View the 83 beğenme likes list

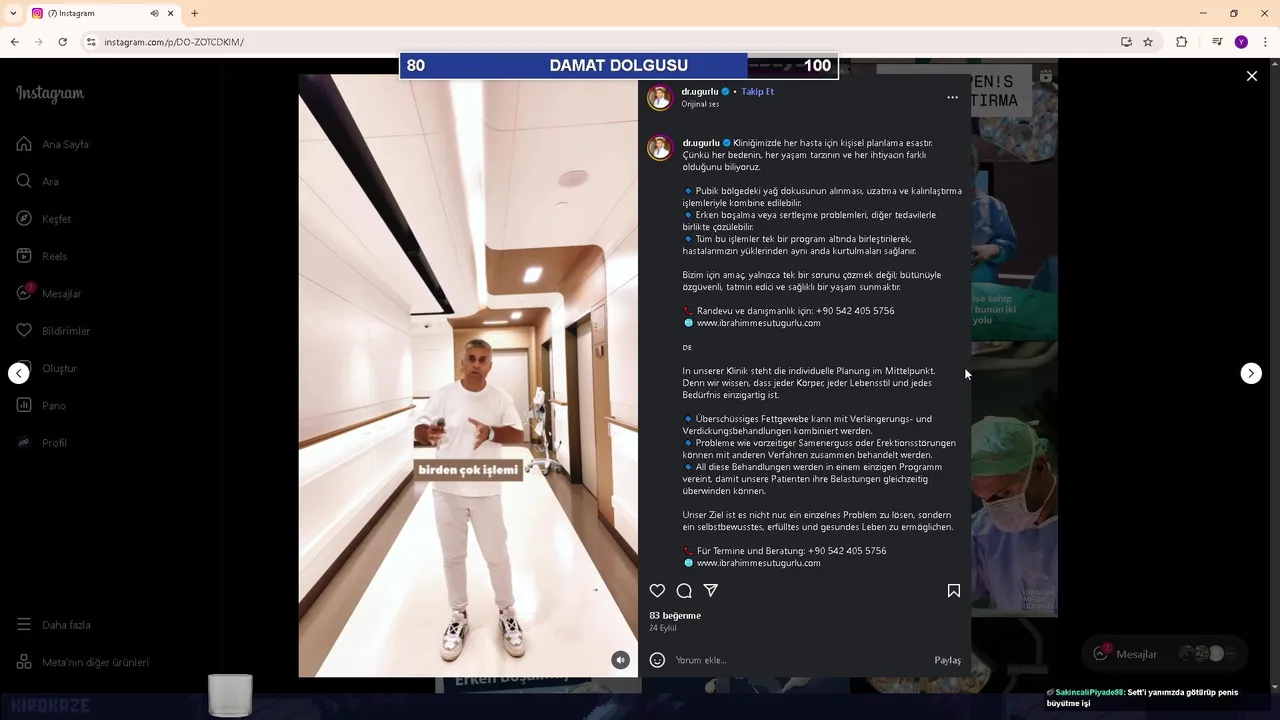[675, 616]
